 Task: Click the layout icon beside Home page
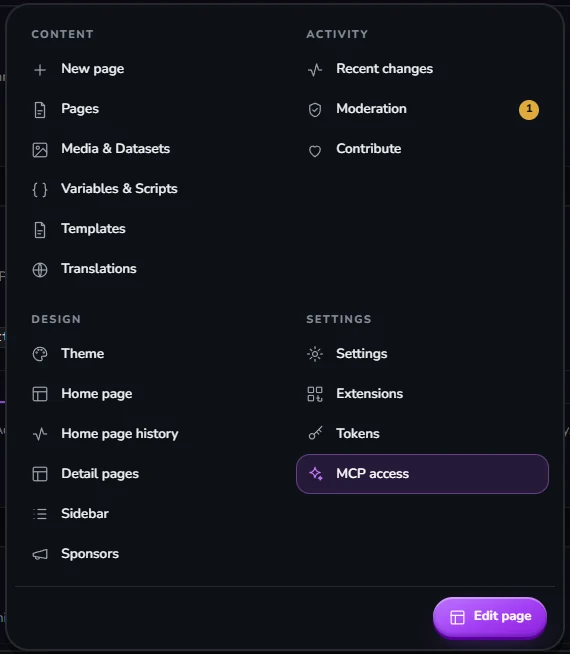[x=40, y=394]
